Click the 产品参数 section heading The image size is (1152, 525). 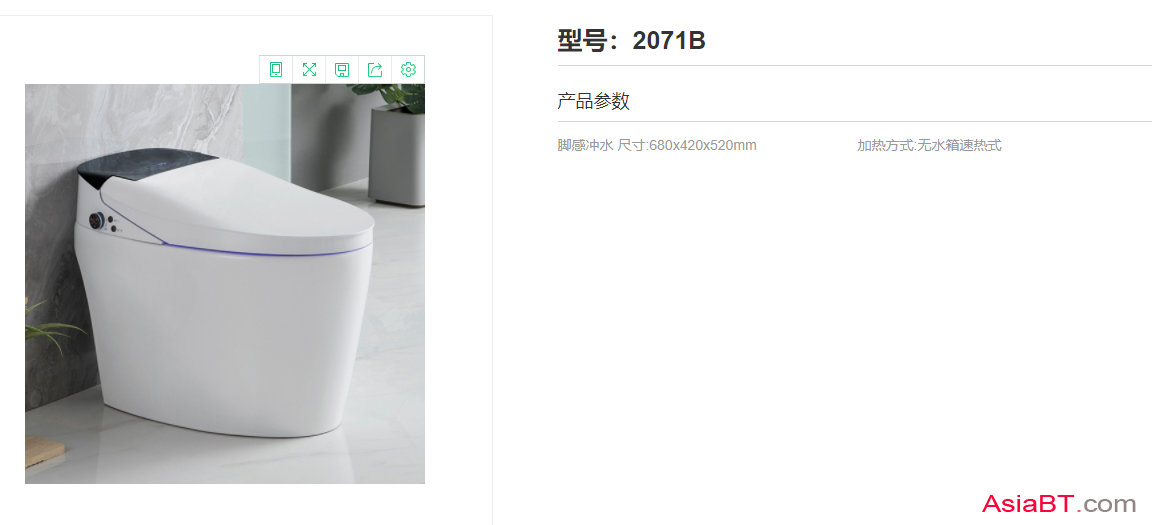[594, 101]
